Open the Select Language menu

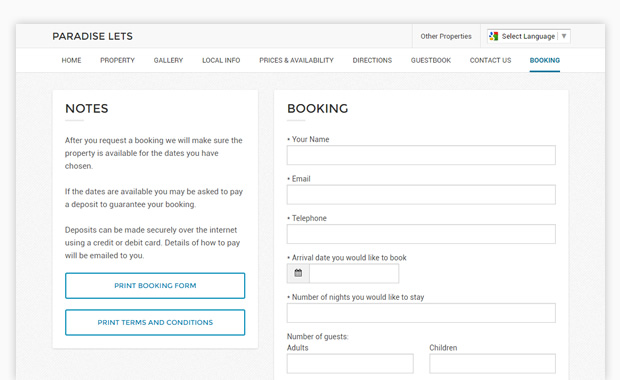529,36
